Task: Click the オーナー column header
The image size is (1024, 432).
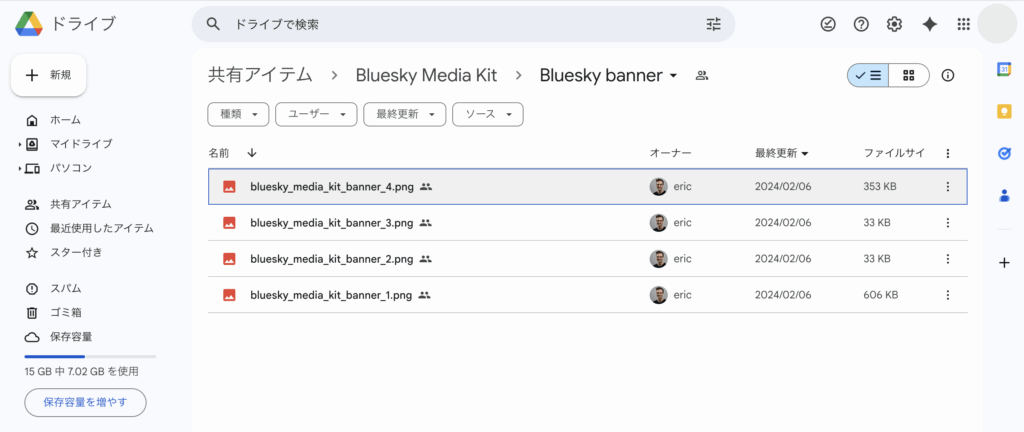Action: (670, 153)
